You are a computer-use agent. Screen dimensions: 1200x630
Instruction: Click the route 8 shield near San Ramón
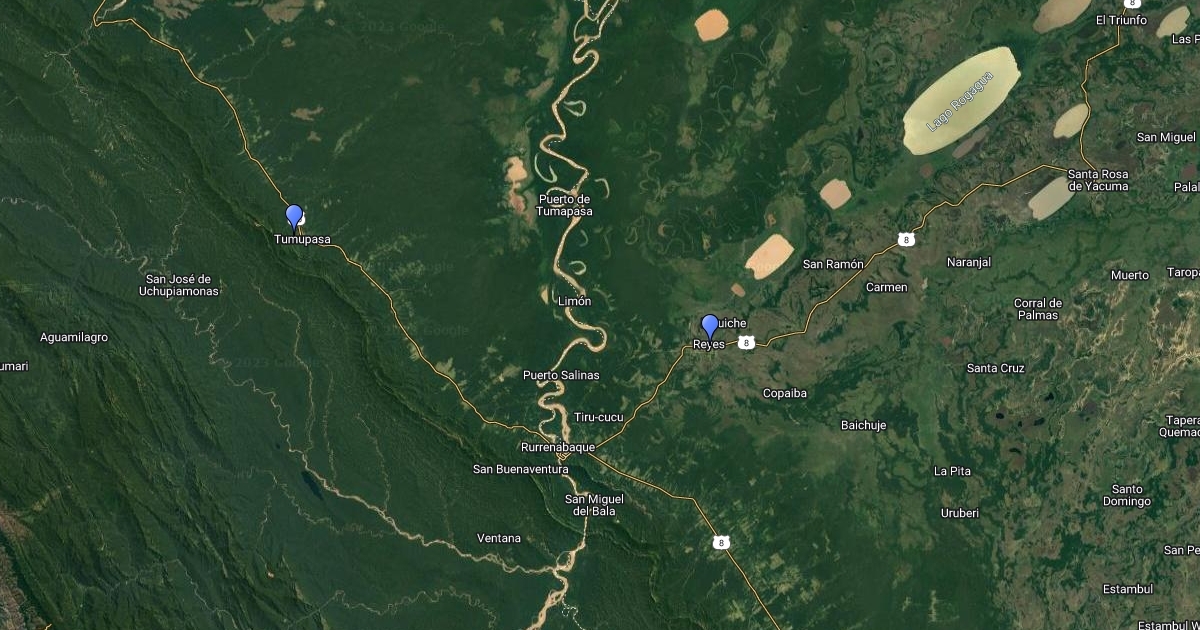click(x=905, y=239)
